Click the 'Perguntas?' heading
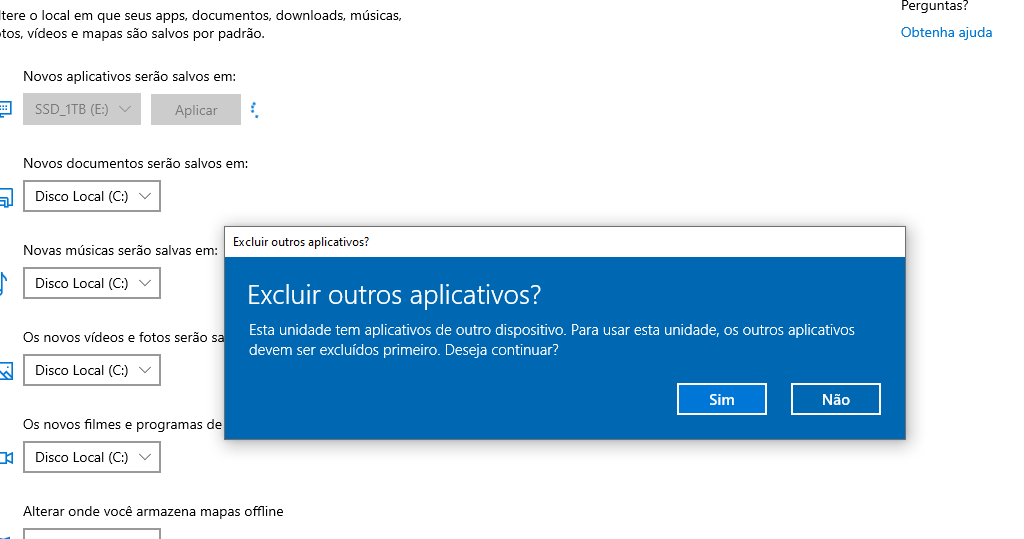This screenshot has width=1024, height=539. [935, 6]
